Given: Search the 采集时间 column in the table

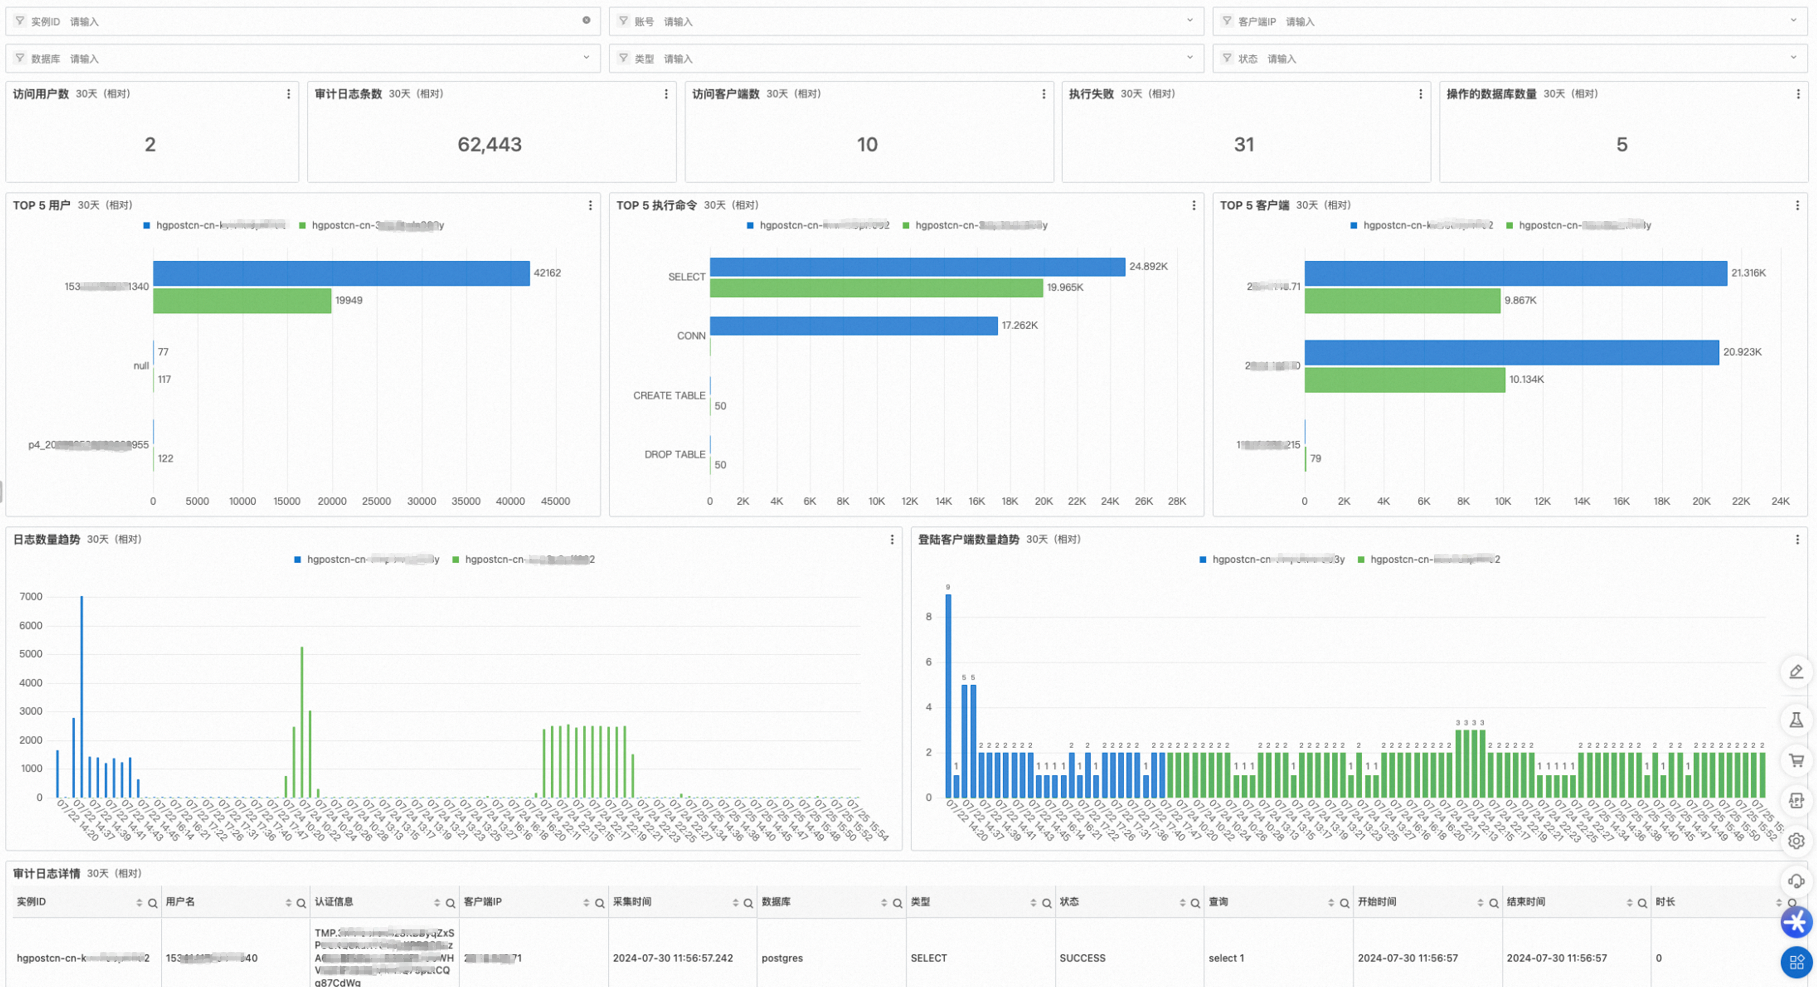Looking at the screenshot, I should 748,903.
